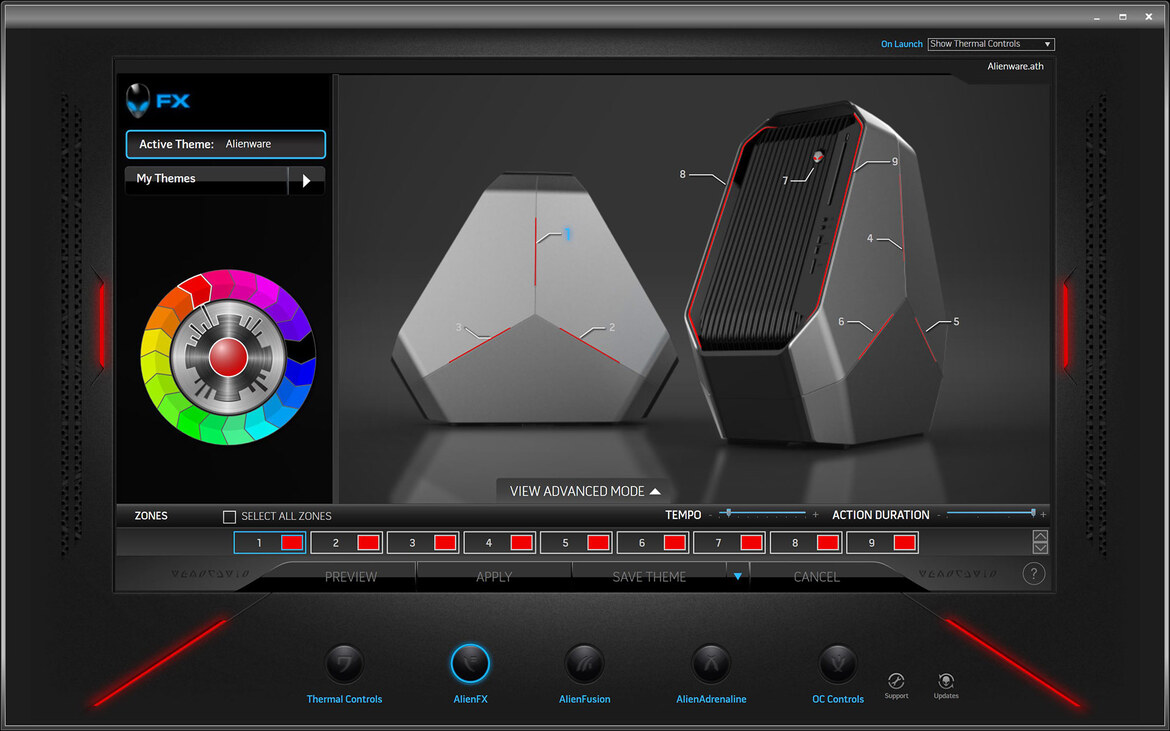The height and width of the screenshot is (731, 1170).
Task: Click zone 5 red color swatch
Action: (x=598, y=542)
